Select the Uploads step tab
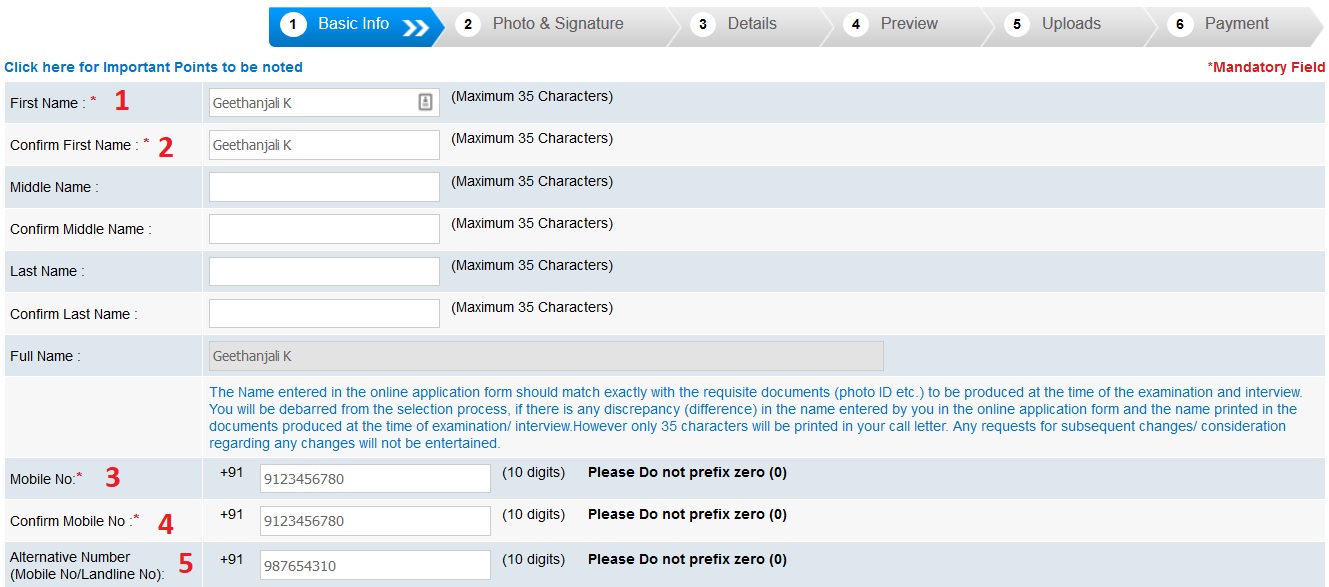 (x=1070, y=24)
